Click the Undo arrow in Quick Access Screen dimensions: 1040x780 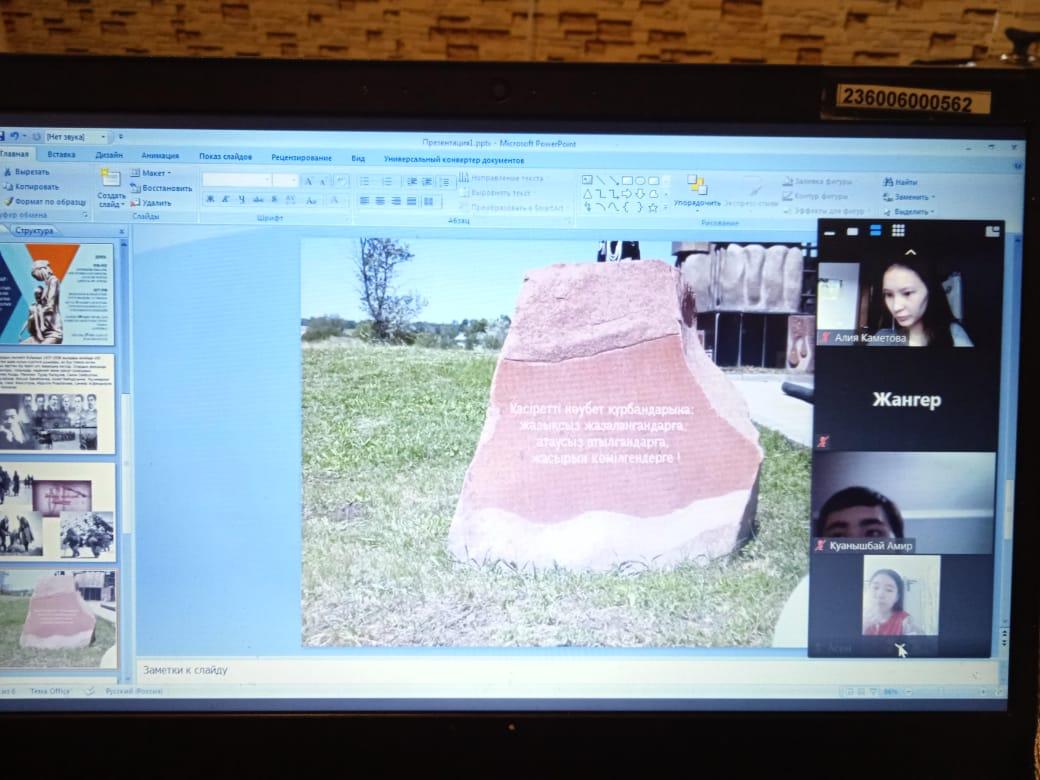14,136
